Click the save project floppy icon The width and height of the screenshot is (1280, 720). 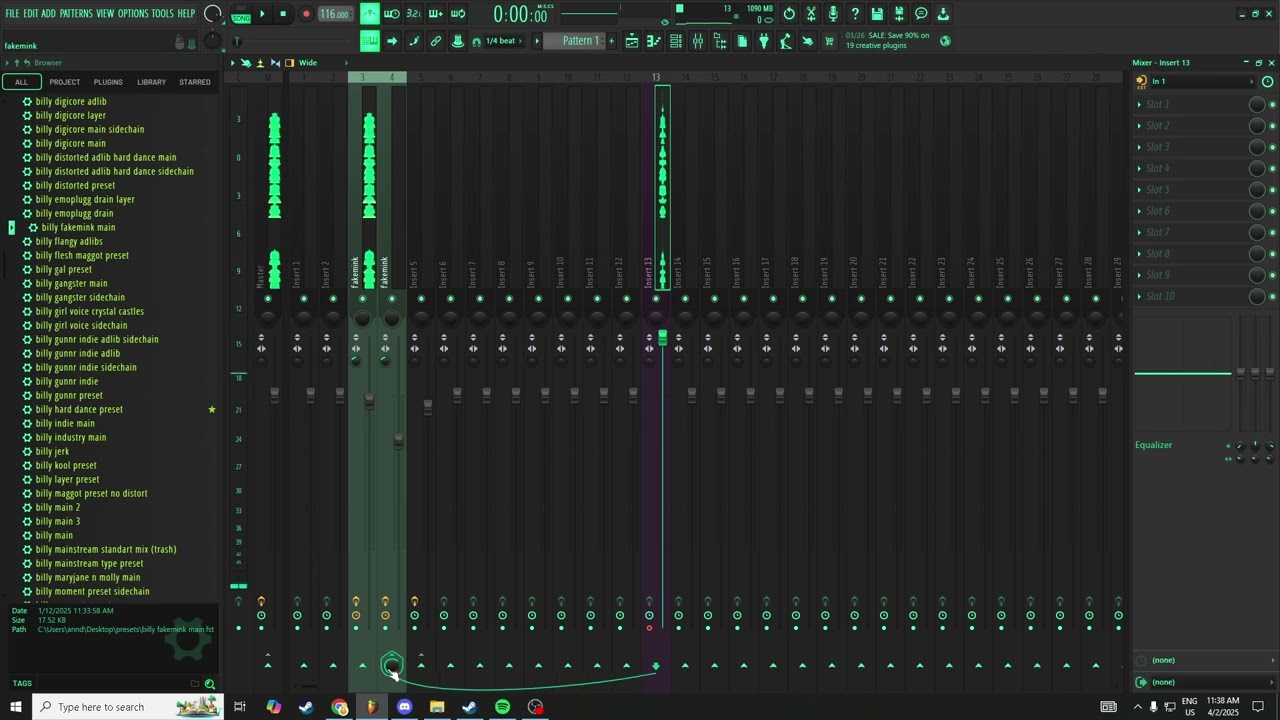coord(877,14)
